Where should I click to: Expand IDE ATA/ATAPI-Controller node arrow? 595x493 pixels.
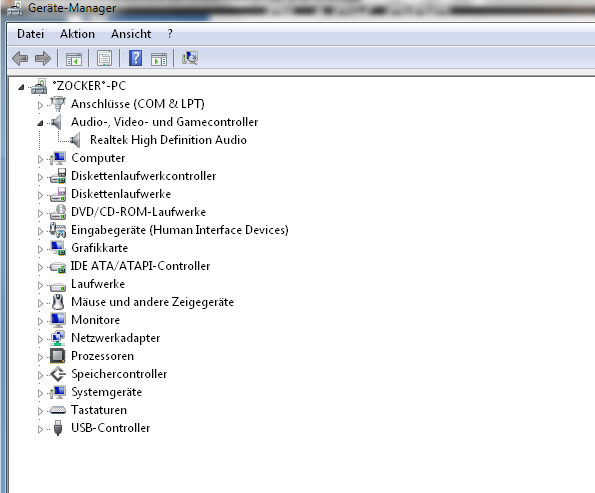pos(40,267)
